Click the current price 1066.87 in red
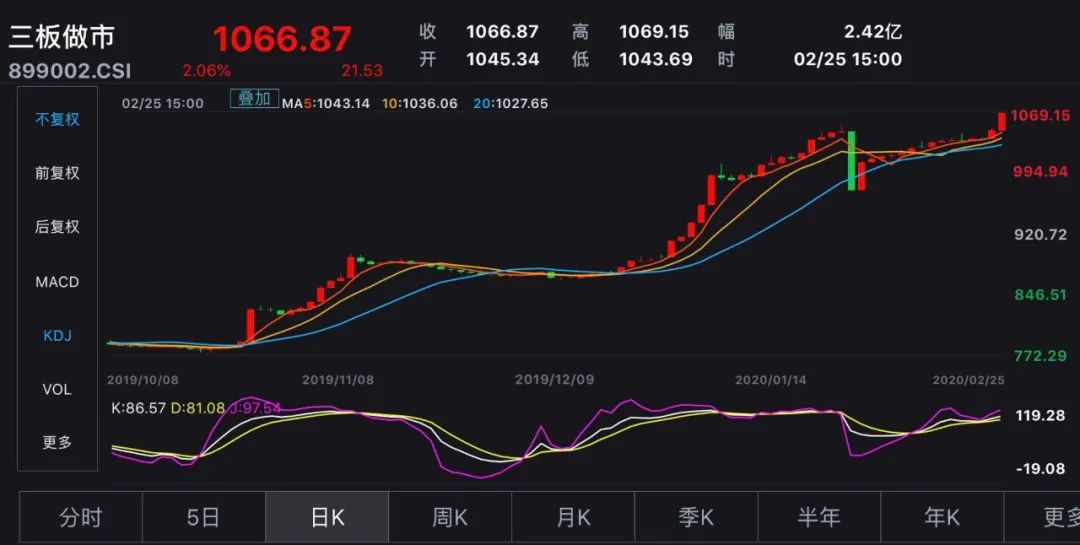 (282, 39)
